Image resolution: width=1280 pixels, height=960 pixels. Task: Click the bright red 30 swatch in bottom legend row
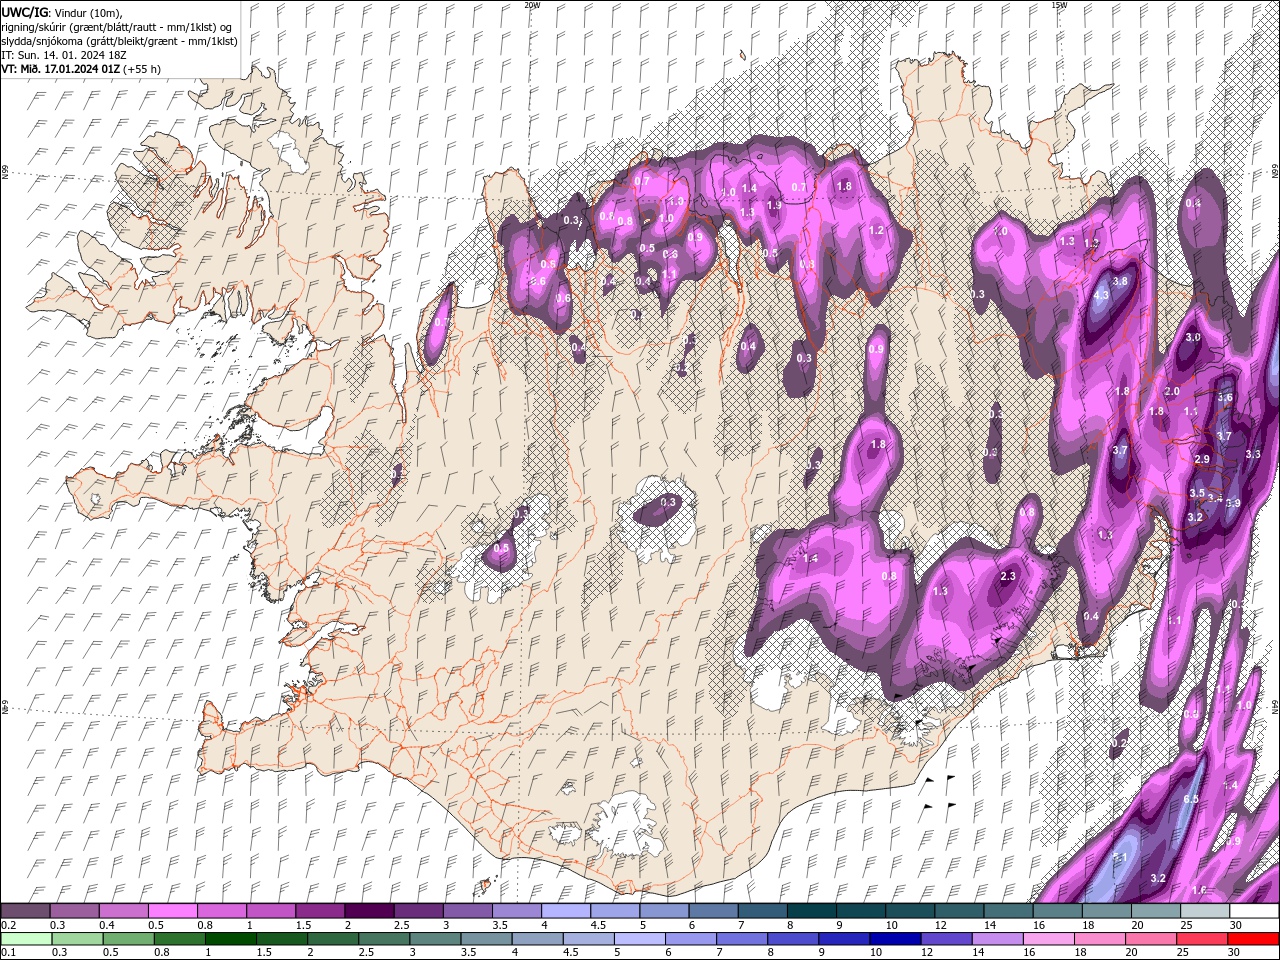tap(1253, 938)
